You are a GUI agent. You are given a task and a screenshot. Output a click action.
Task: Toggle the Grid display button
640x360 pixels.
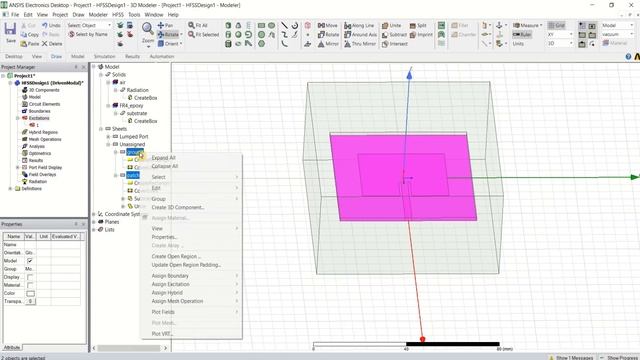pos(557,25)
